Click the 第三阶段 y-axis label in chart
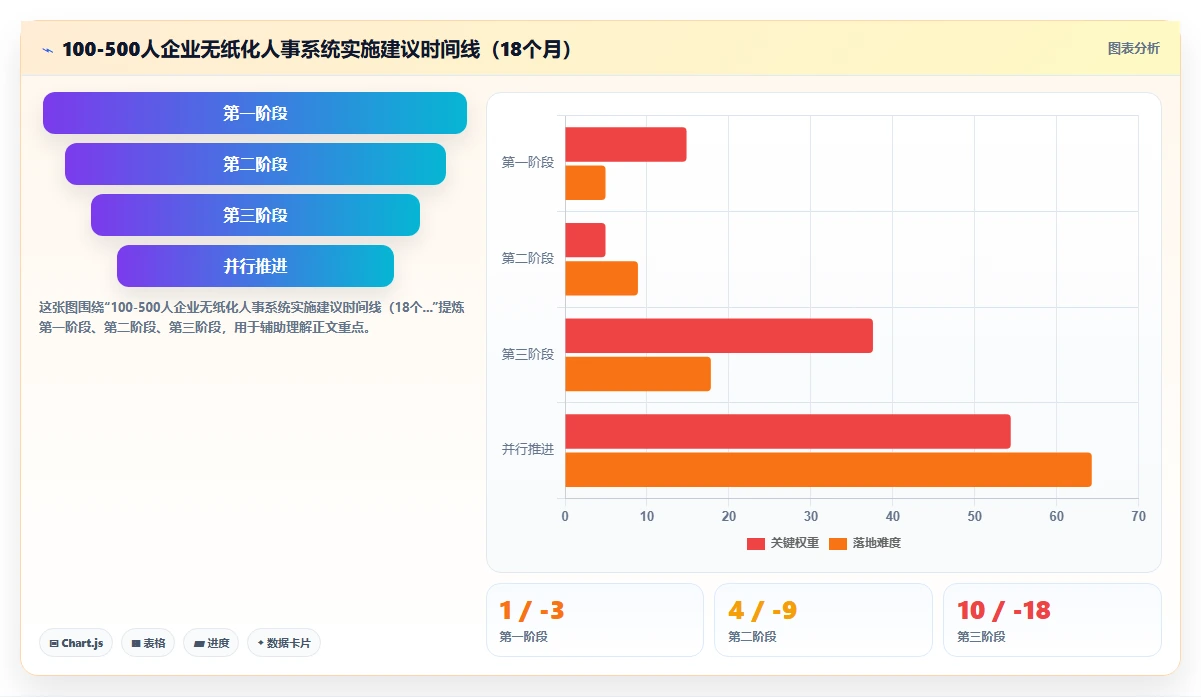The width and height of the screenshot is (1201, 697). point(528,354)
